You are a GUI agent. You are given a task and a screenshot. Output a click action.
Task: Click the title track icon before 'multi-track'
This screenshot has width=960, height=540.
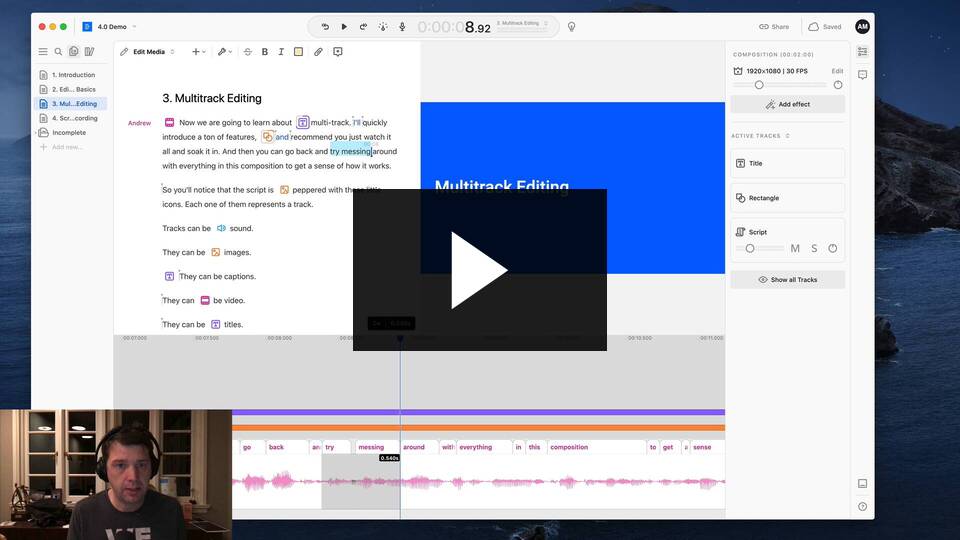click(302, 122)
